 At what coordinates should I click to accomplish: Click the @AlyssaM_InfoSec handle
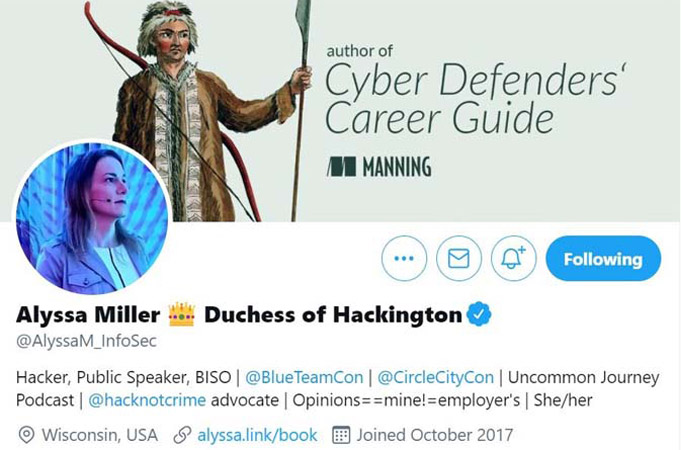tap(86, 341)
